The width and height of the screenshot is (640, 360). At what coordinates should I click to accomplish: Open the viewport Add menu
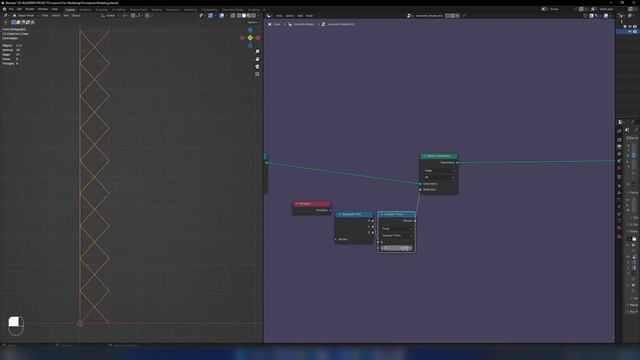point(66,16)
